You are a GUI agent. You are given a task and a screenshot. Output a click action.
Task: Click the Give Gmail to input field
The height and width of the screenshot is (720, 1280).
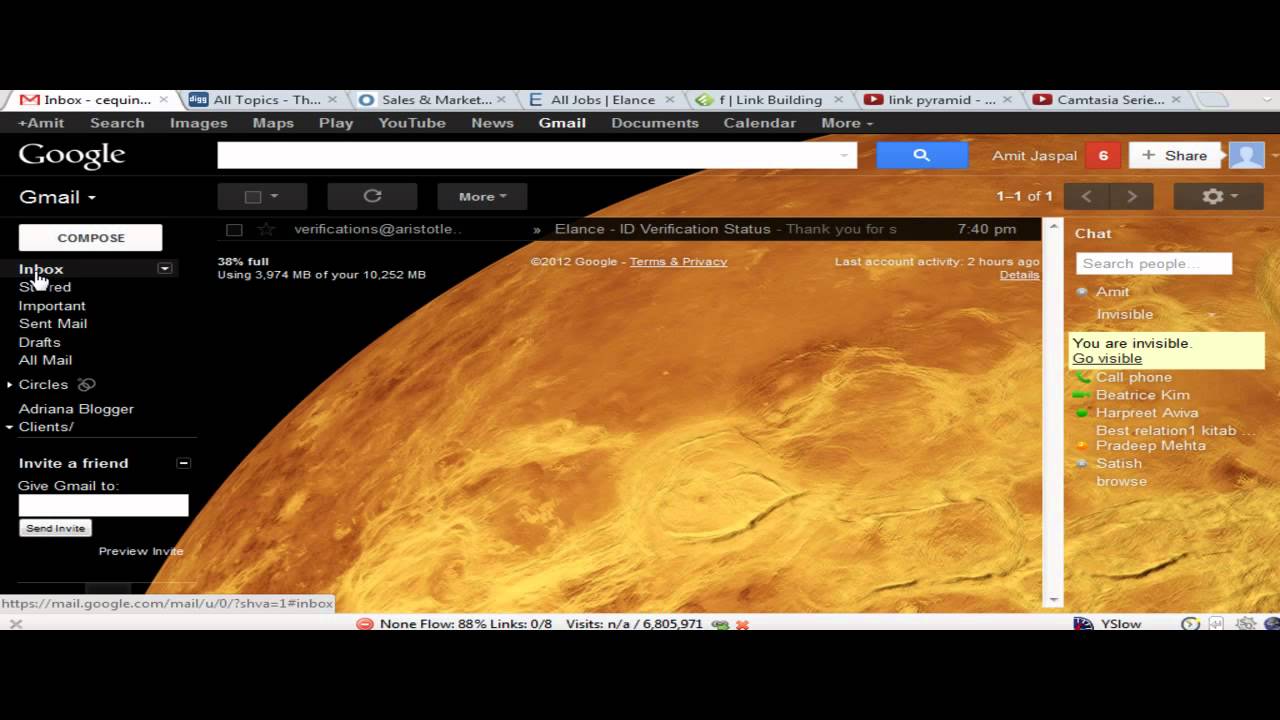(x=103, y=506)
